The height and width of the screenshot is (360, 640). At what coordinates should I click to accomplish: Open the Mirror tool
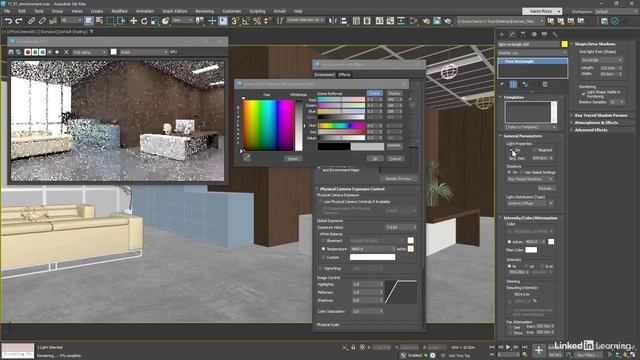[x=333, y=21]
